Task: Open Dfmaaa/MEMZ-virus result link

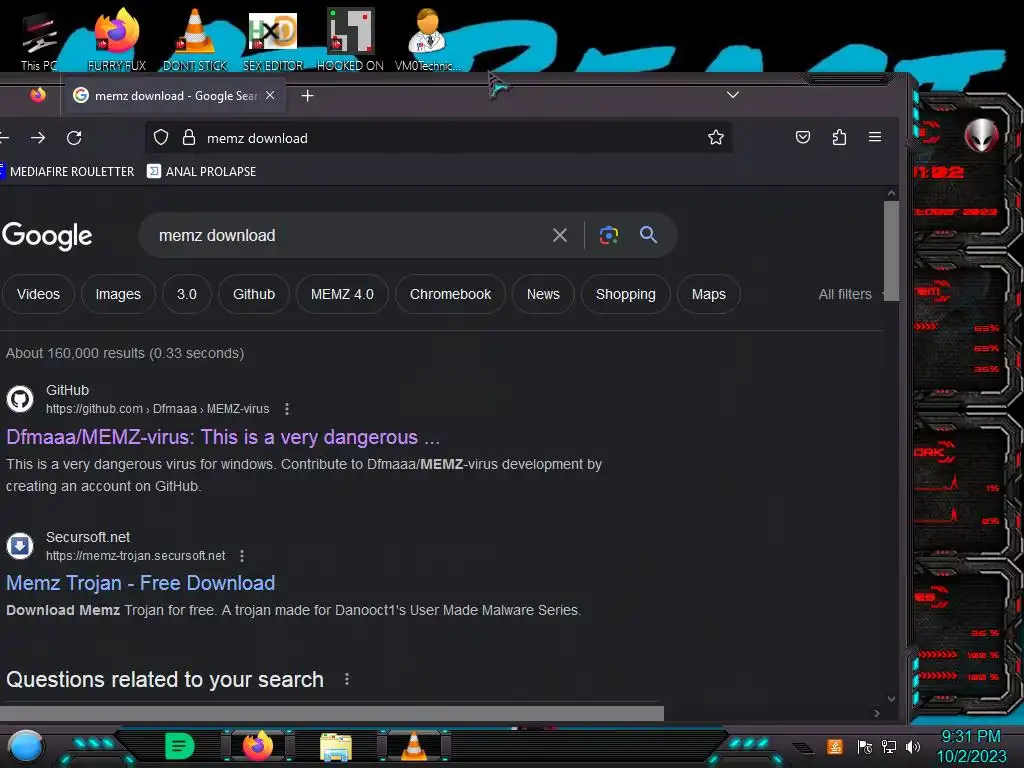Action: pyautogui.click(x=223, y=437)
